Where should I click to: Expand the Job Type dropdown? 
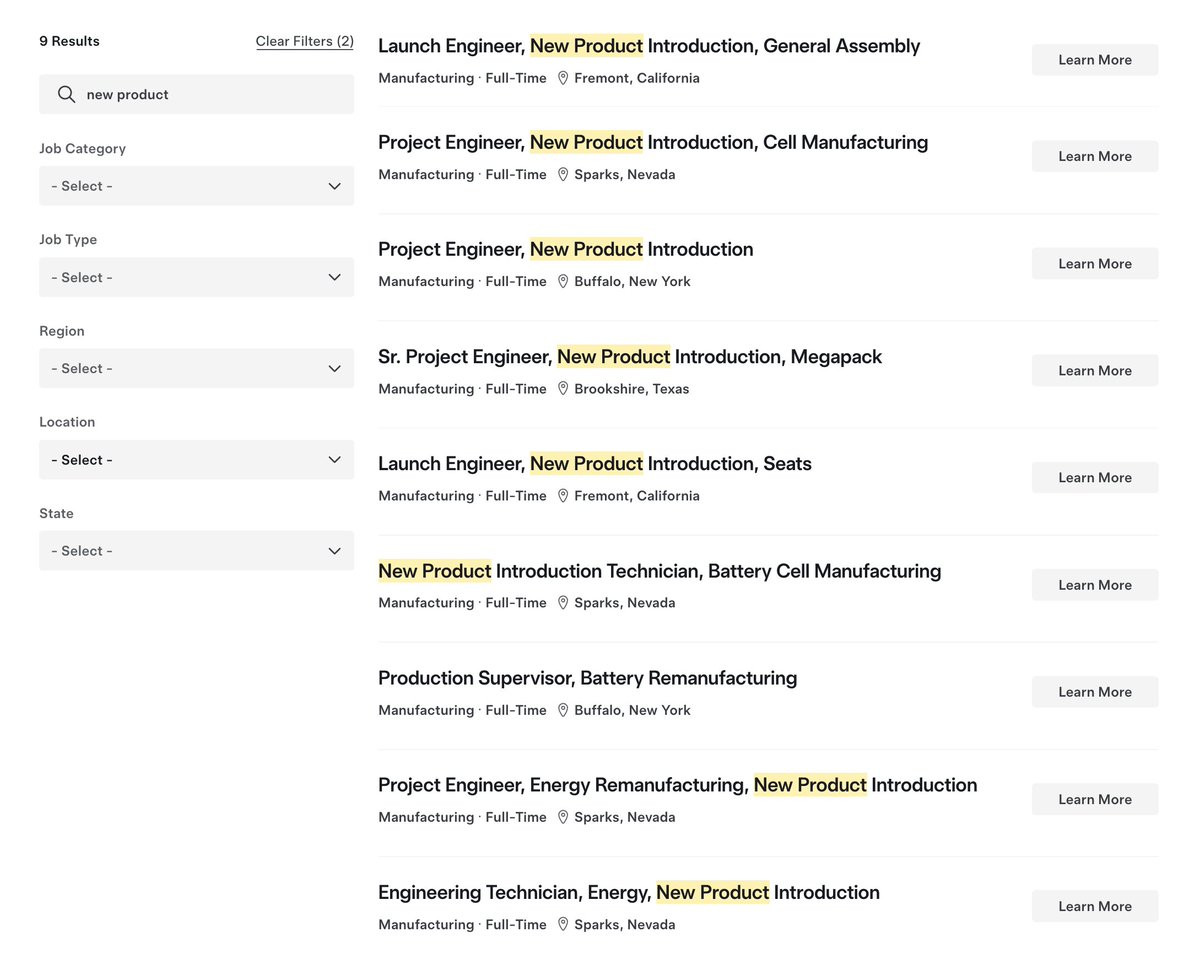(x=196, y=277)
